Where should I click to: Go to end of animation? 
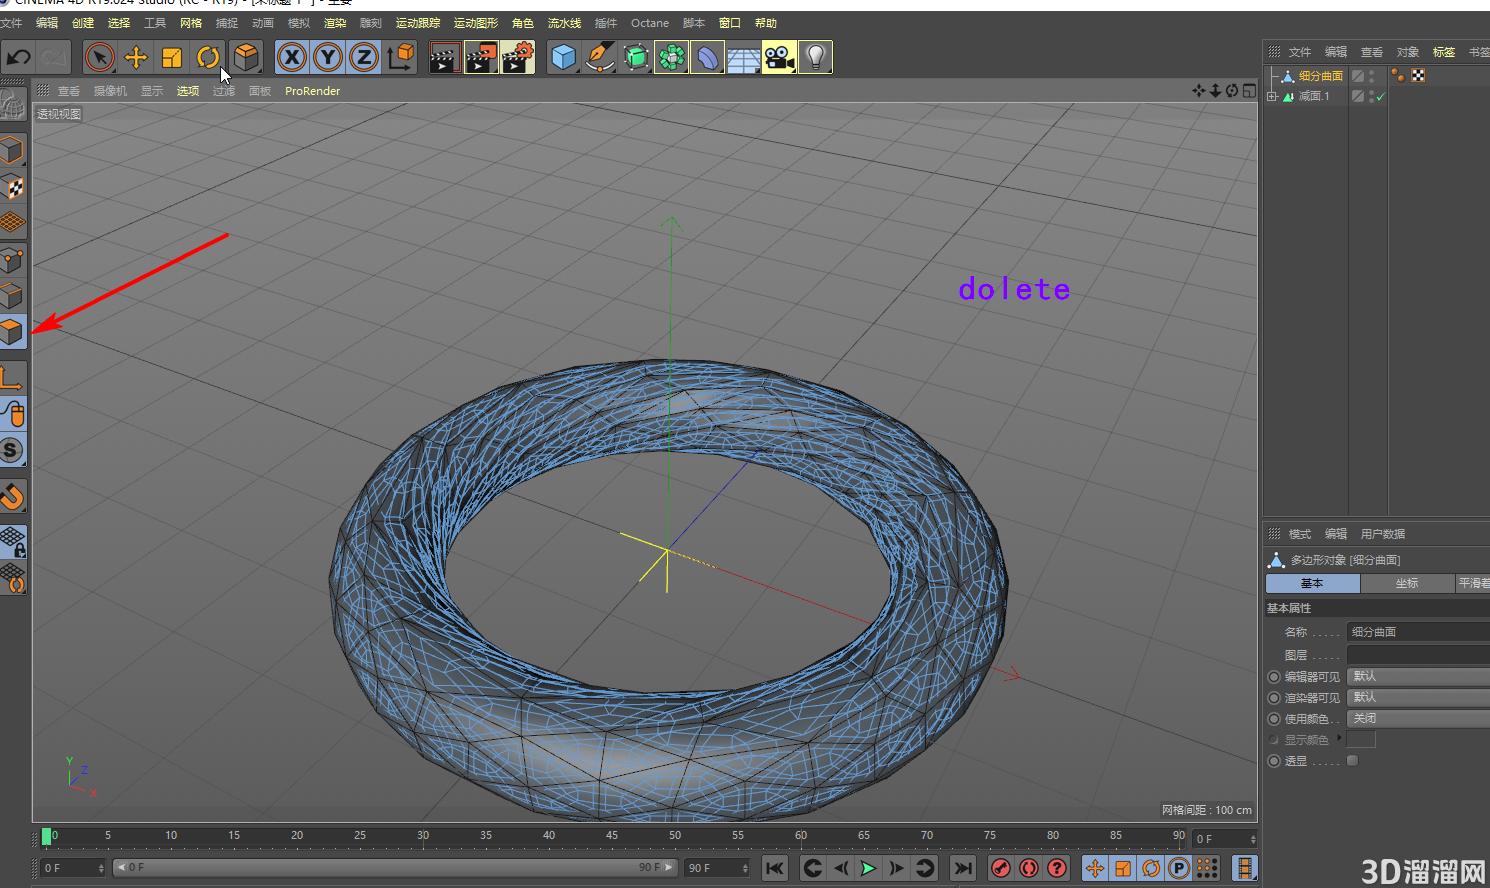click(962, 868)
